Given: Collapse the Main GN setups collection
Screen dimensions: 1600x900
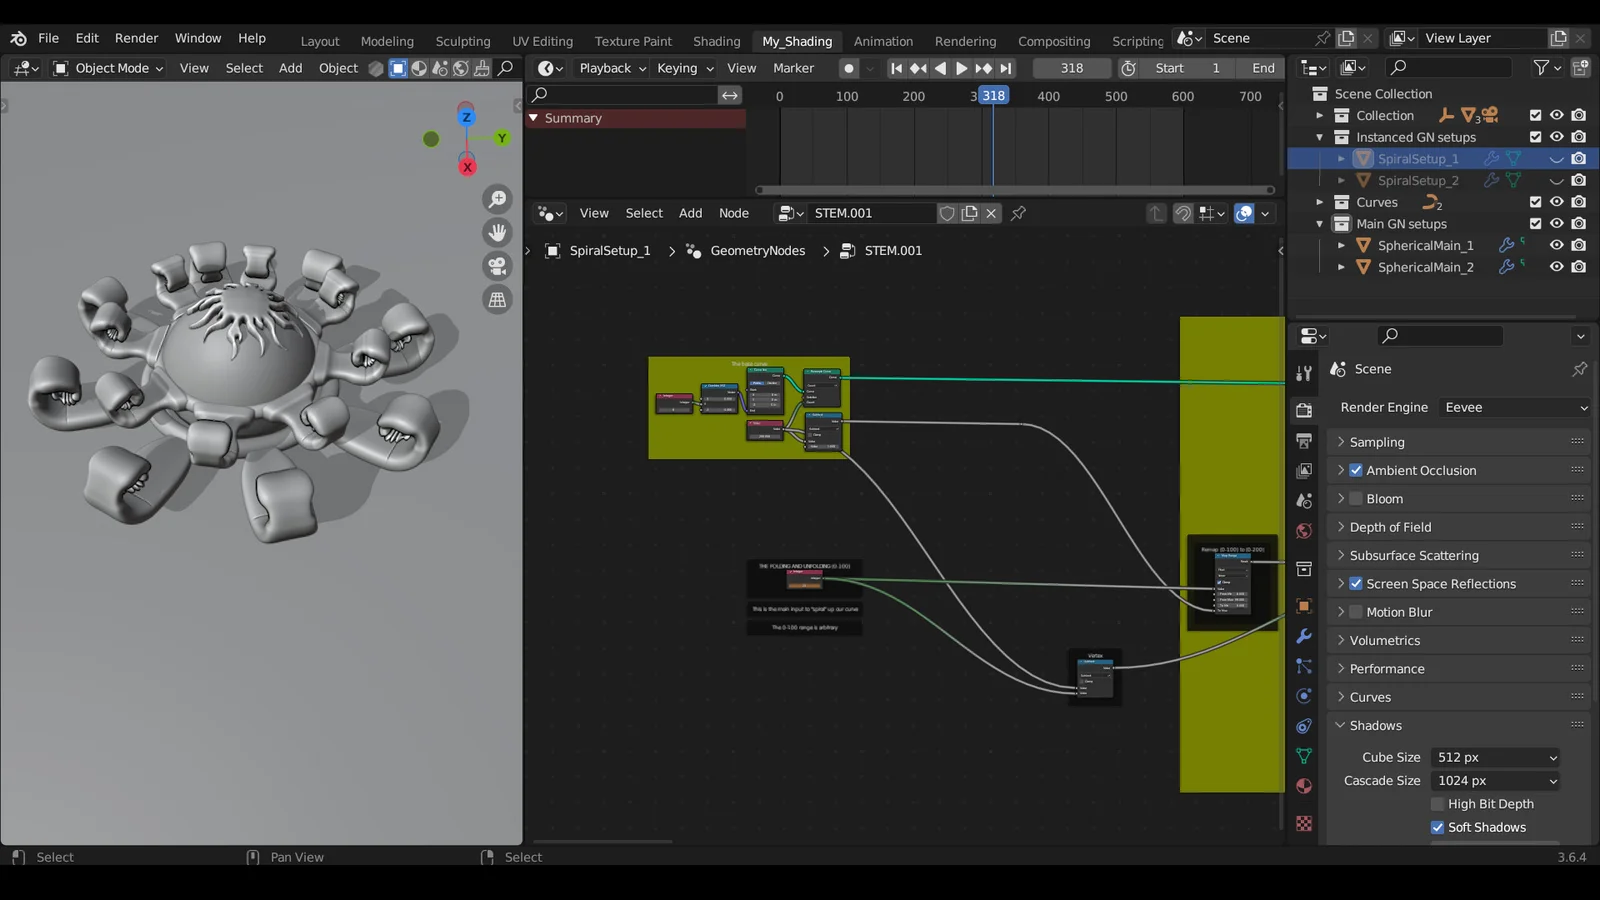Looking at the screenshot, I should click(x=1320, y=223).
